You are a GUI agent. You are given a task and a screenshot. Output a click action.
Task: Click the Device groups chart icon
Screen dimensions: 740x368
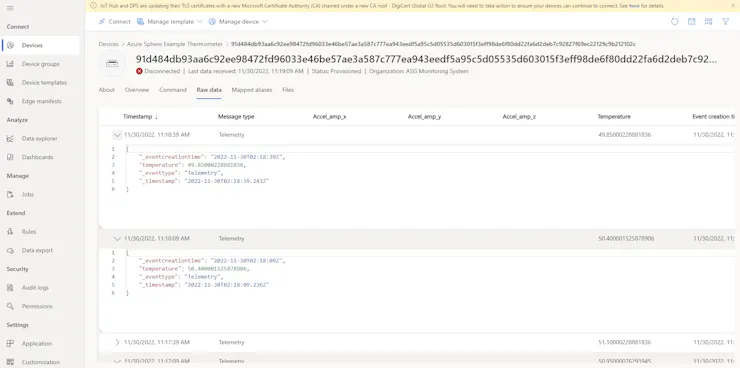tap(10, 64)
